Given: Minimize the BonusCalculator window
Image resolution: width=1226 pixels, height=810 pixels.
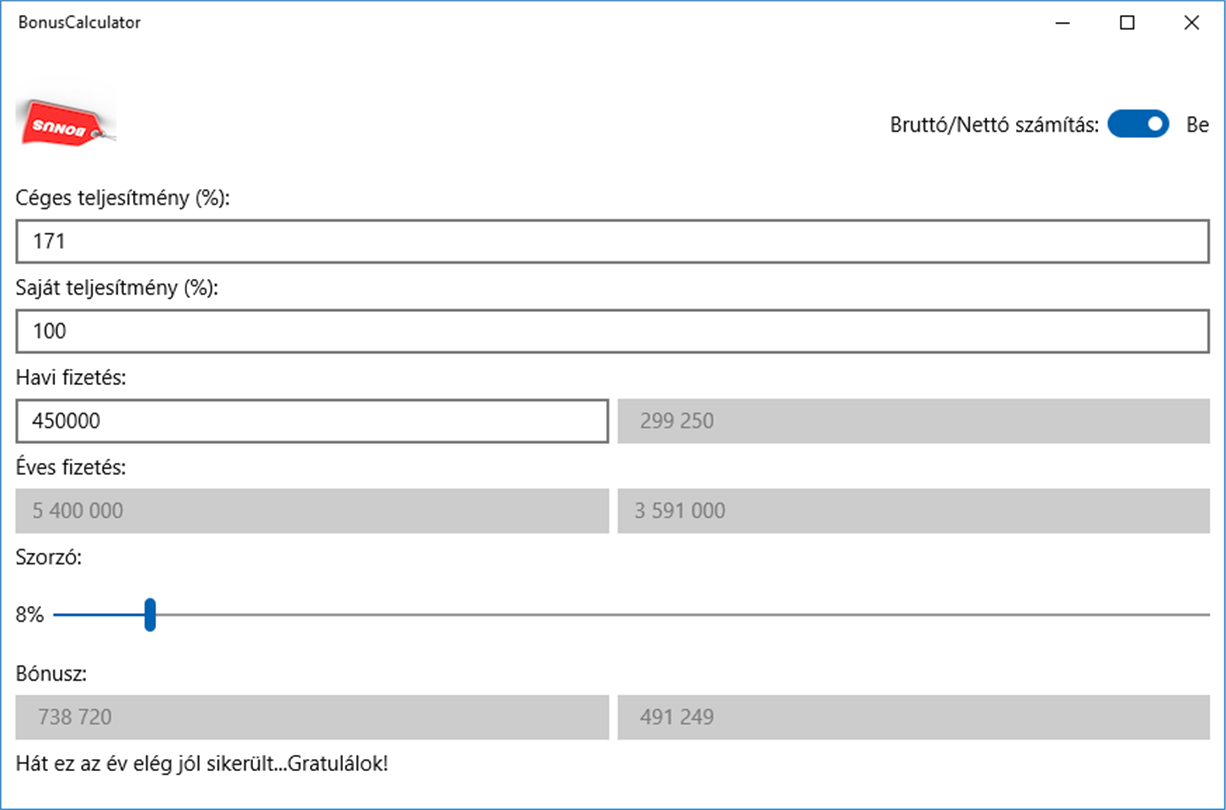Looking at the screenshot, I should pos(1063,23).
